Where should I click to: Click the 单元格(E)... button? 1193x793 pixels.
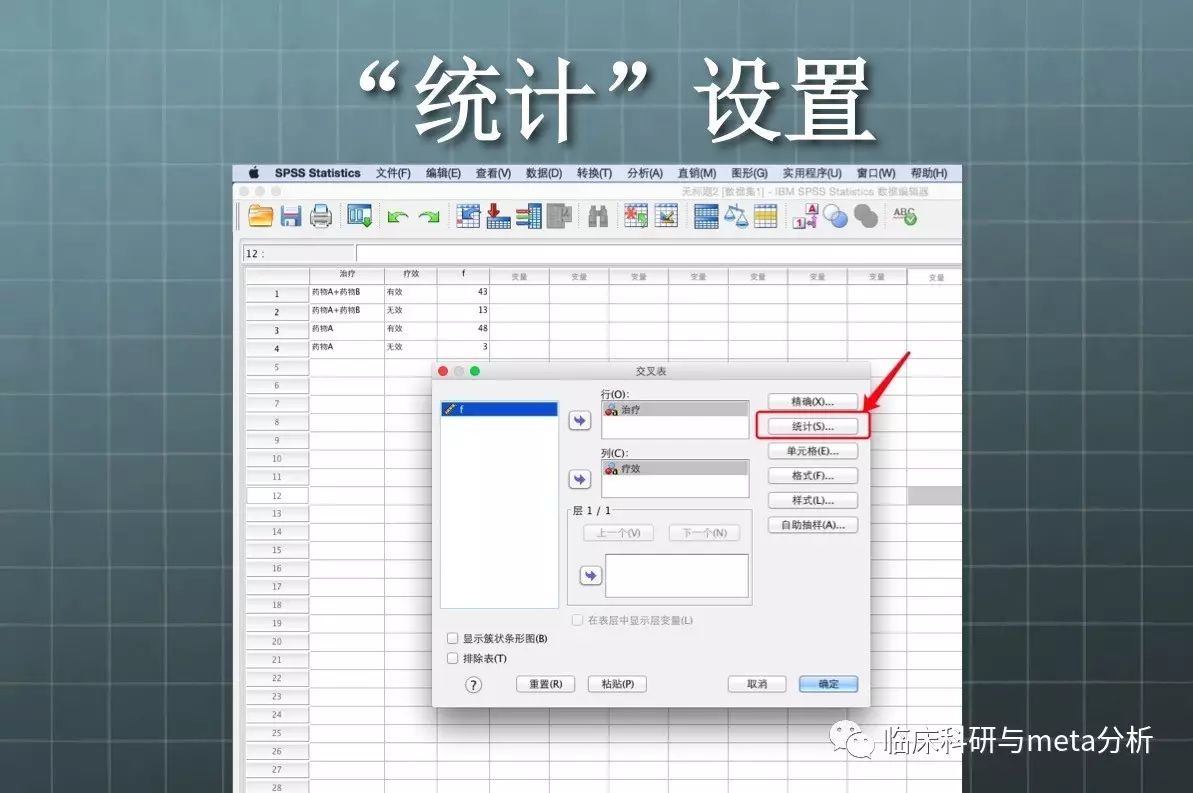[x=813, y=451]
